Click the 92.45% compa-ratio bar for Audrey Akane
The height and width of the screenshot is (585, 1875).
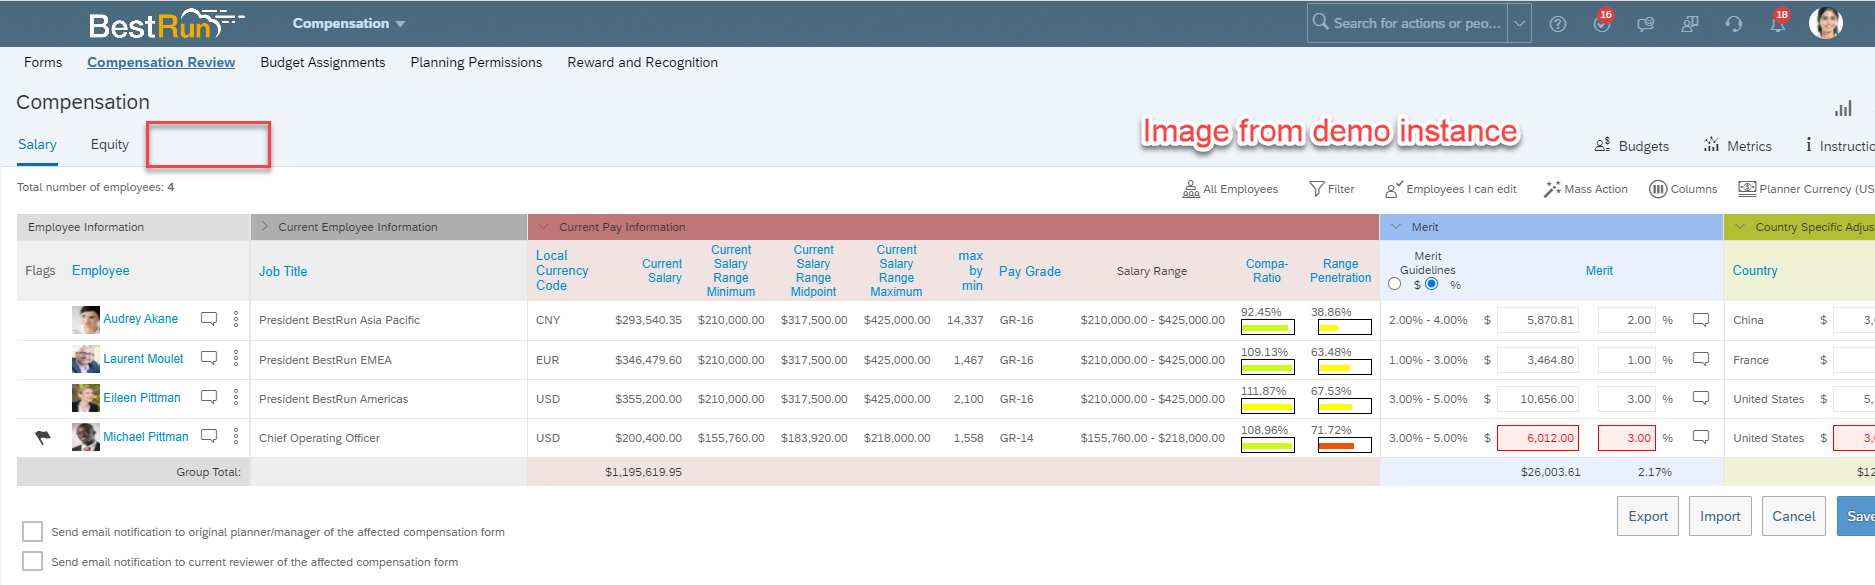click(x=1267, y=327)
